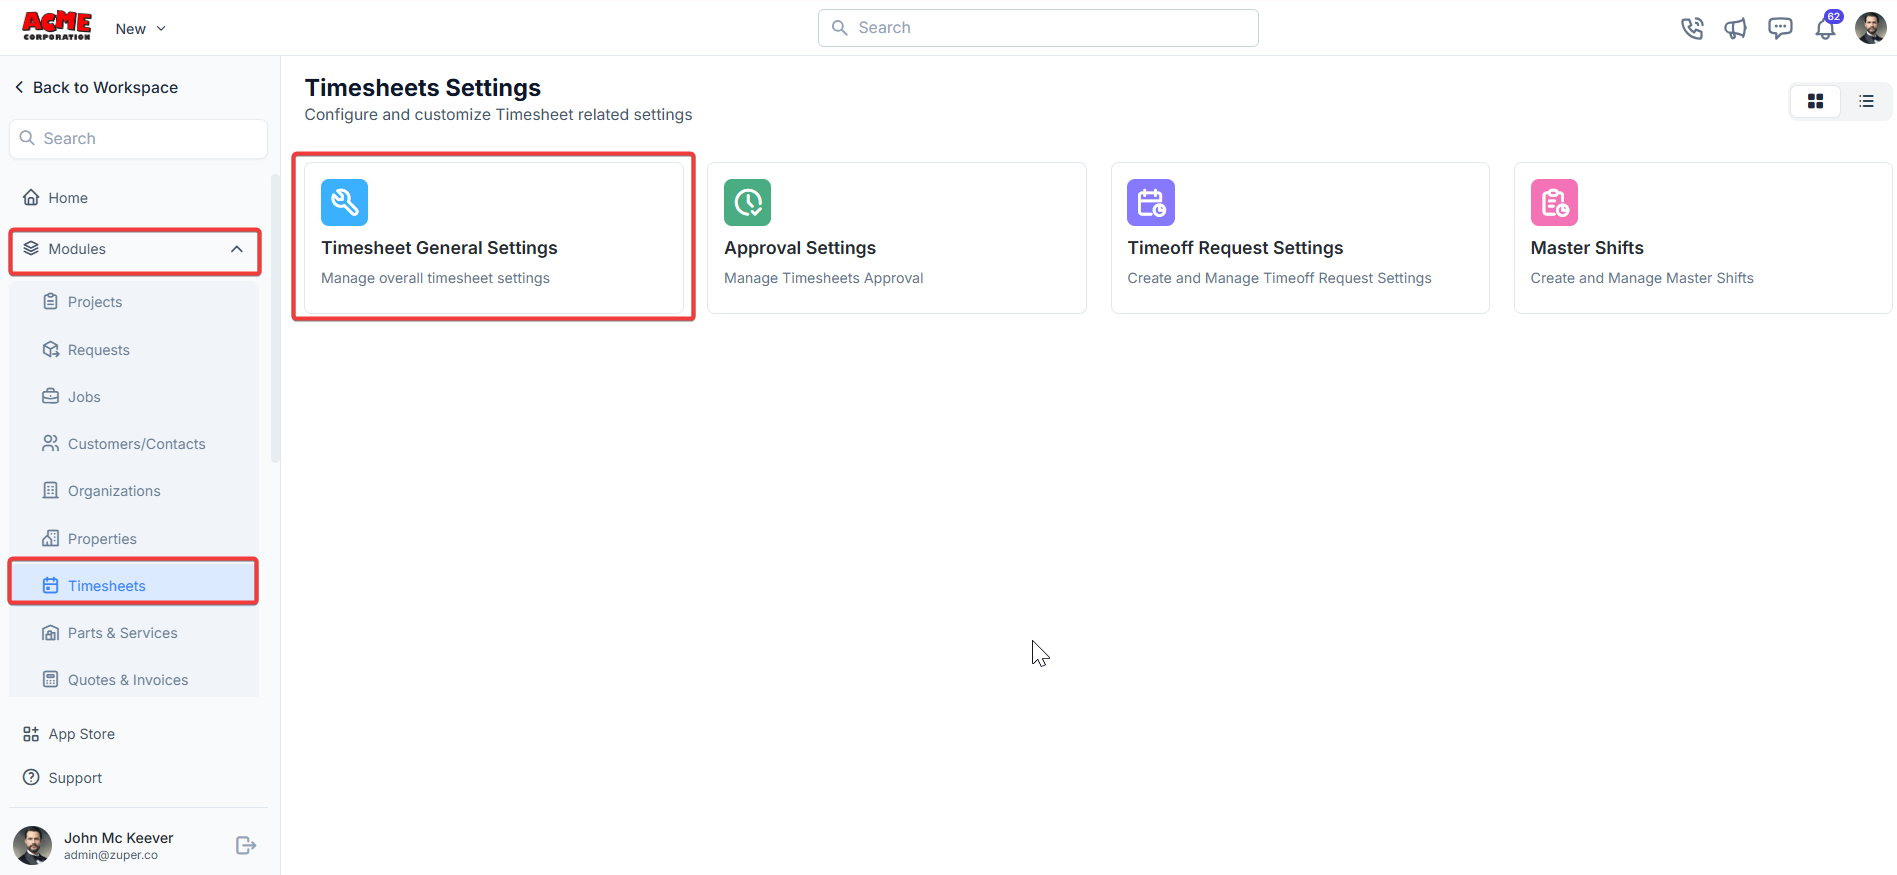Screen dimensions: 1897x875
Task: Click the App Store grid icon
Action: [31, 734]
